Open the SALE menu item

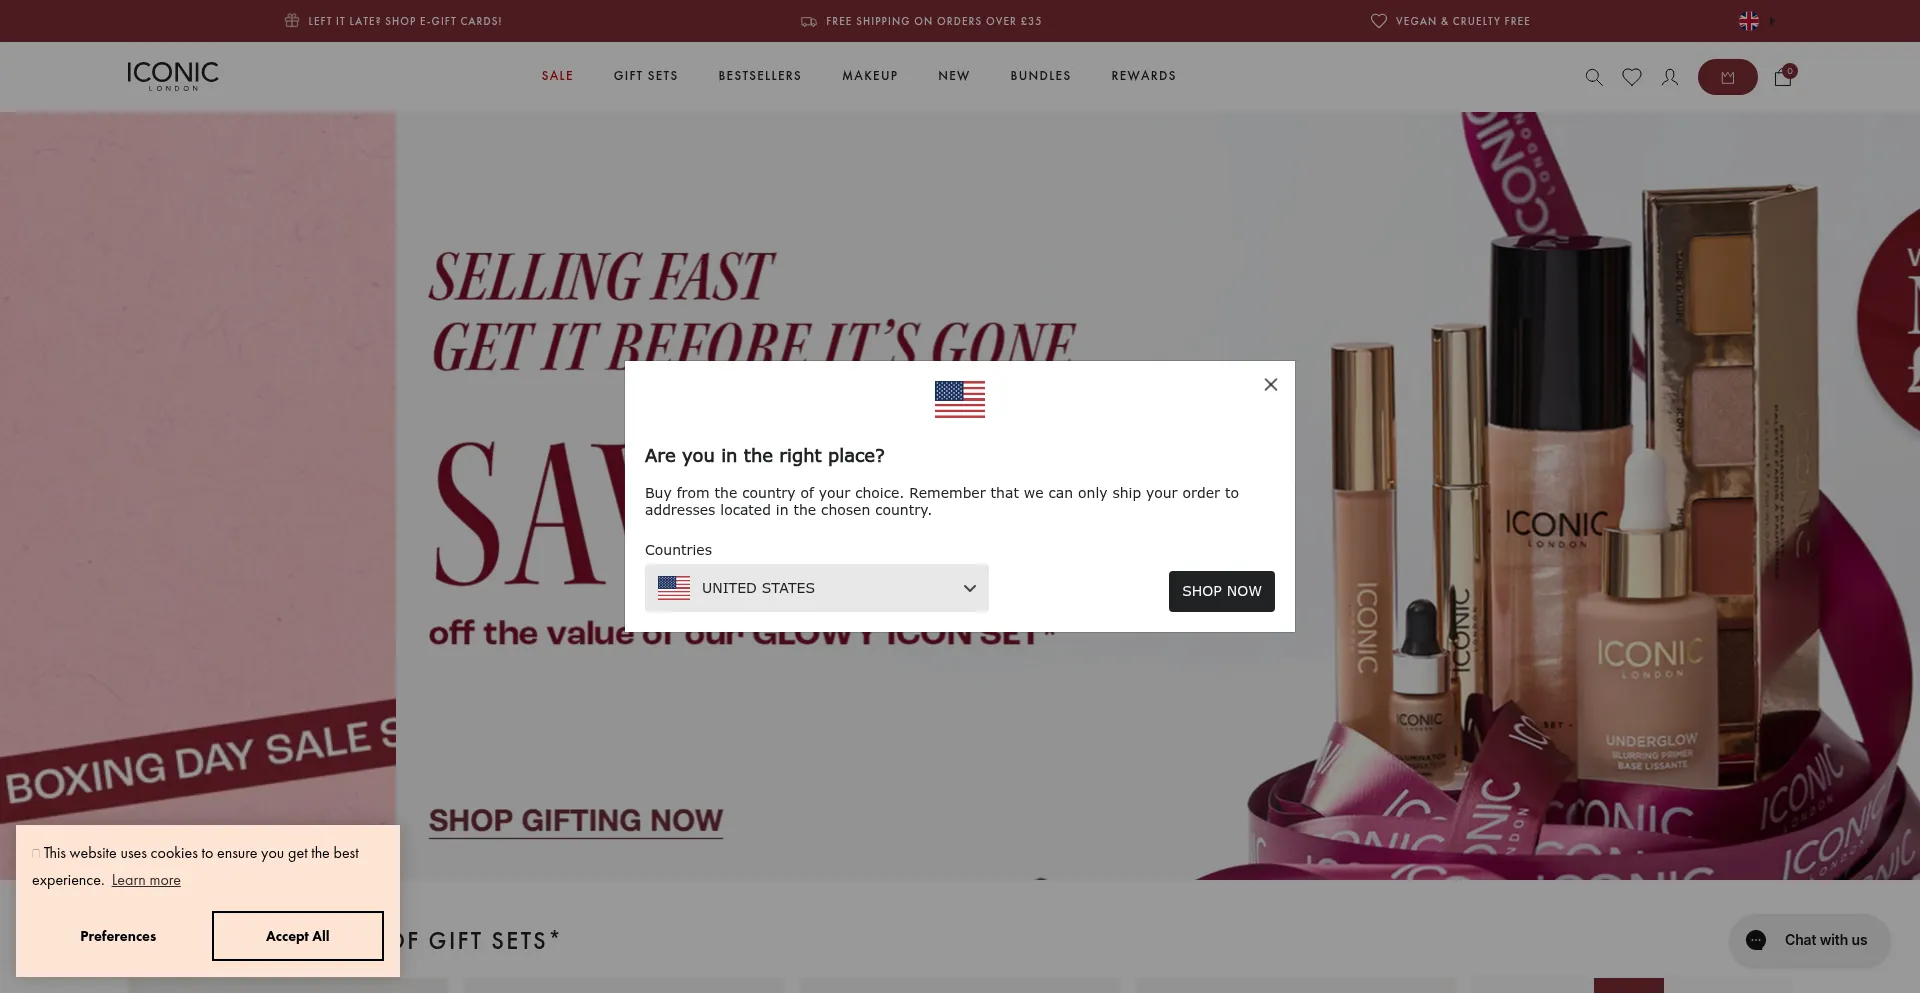[x=557, y=76]
